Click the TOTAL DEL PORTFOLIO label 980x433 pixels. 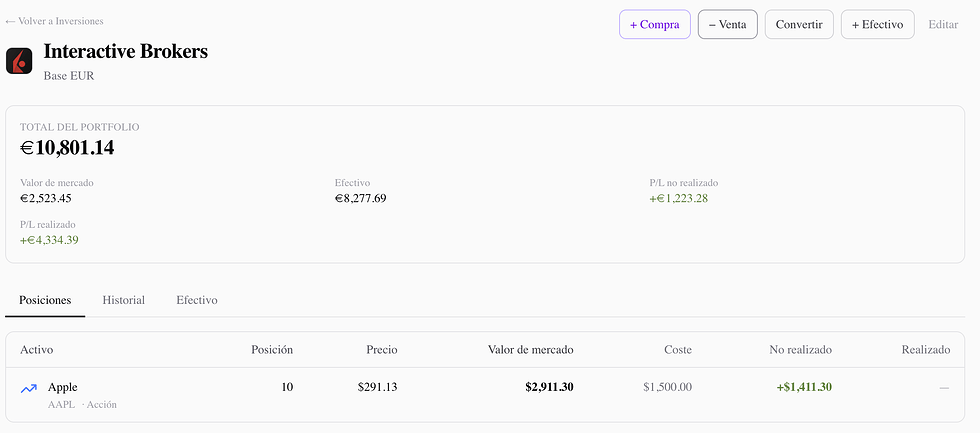pyautogui.click(x=79, y=127)
